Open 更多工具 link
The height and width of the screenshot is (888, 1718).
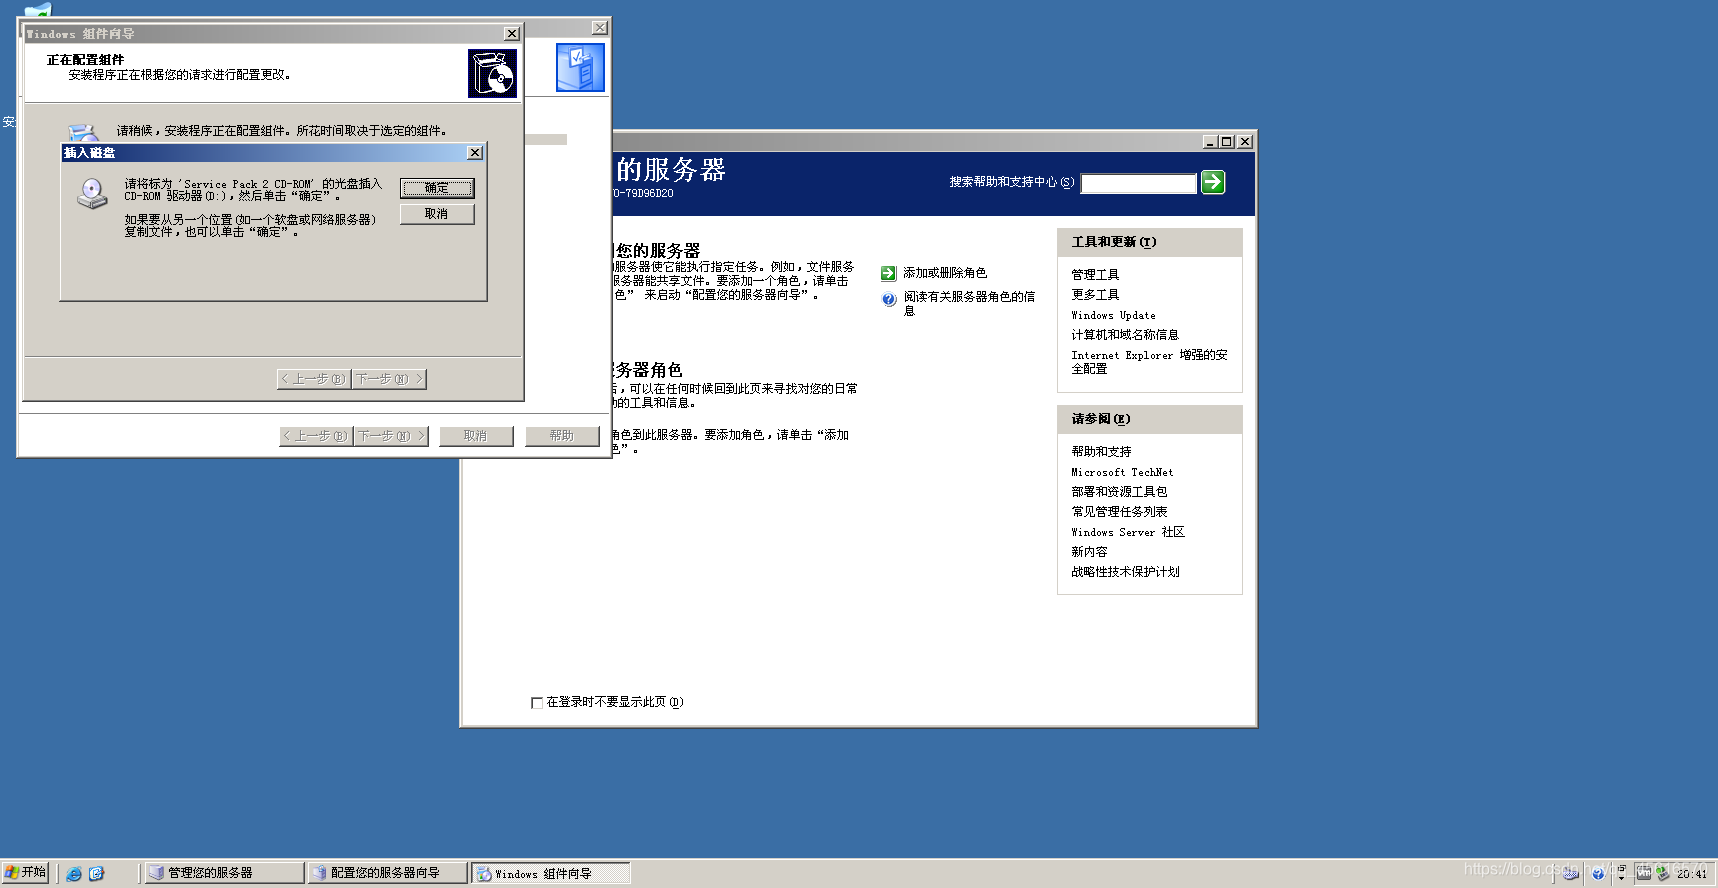1095,295
